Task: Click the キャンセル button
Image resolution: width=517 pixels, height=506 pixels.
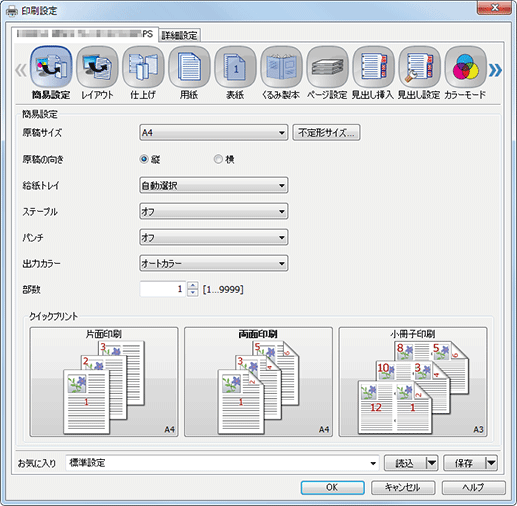Action: click(x=403, y=487)
